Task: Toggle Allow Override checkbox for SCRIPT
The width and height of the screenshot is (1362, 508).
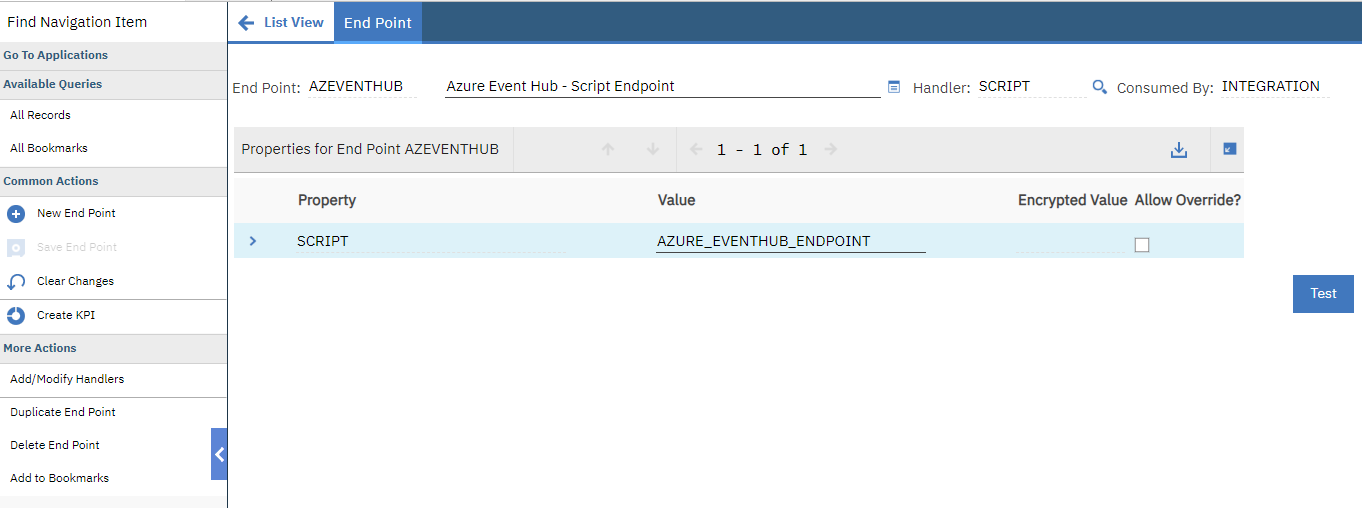Action: tap(1142, 245)
